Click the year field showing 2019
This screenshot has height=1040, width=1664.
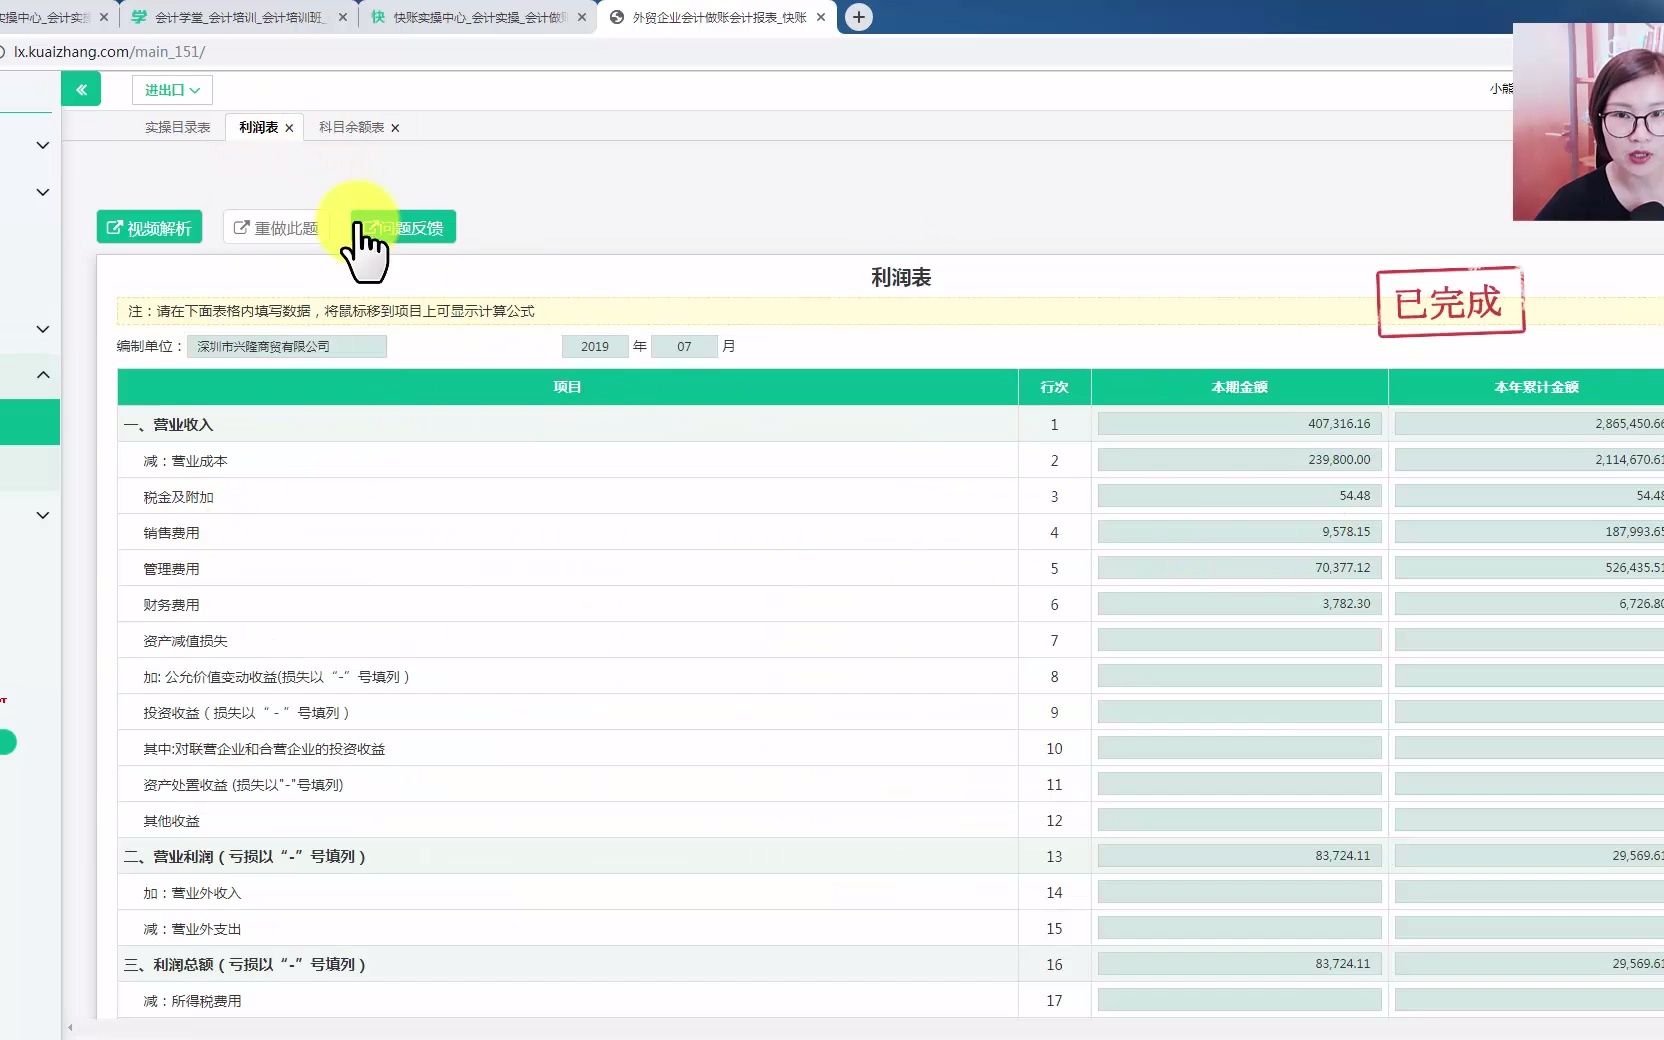tap(595, 346)
